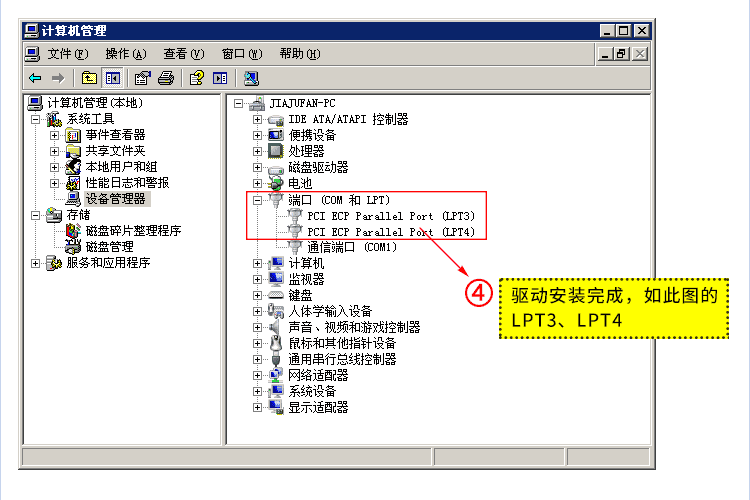Expand the 本地用户和组 node
Viewport: 750px width, 500px height.
coord(55,167)
